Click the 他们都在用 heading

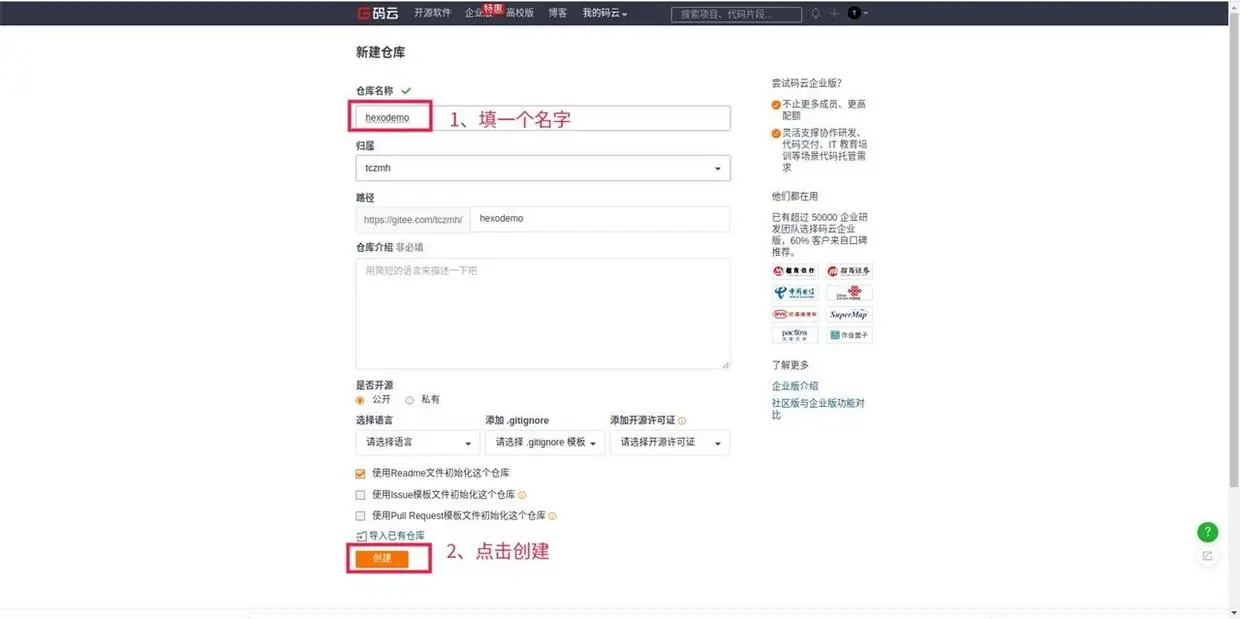pyautogui.click(x=795, y=196)
